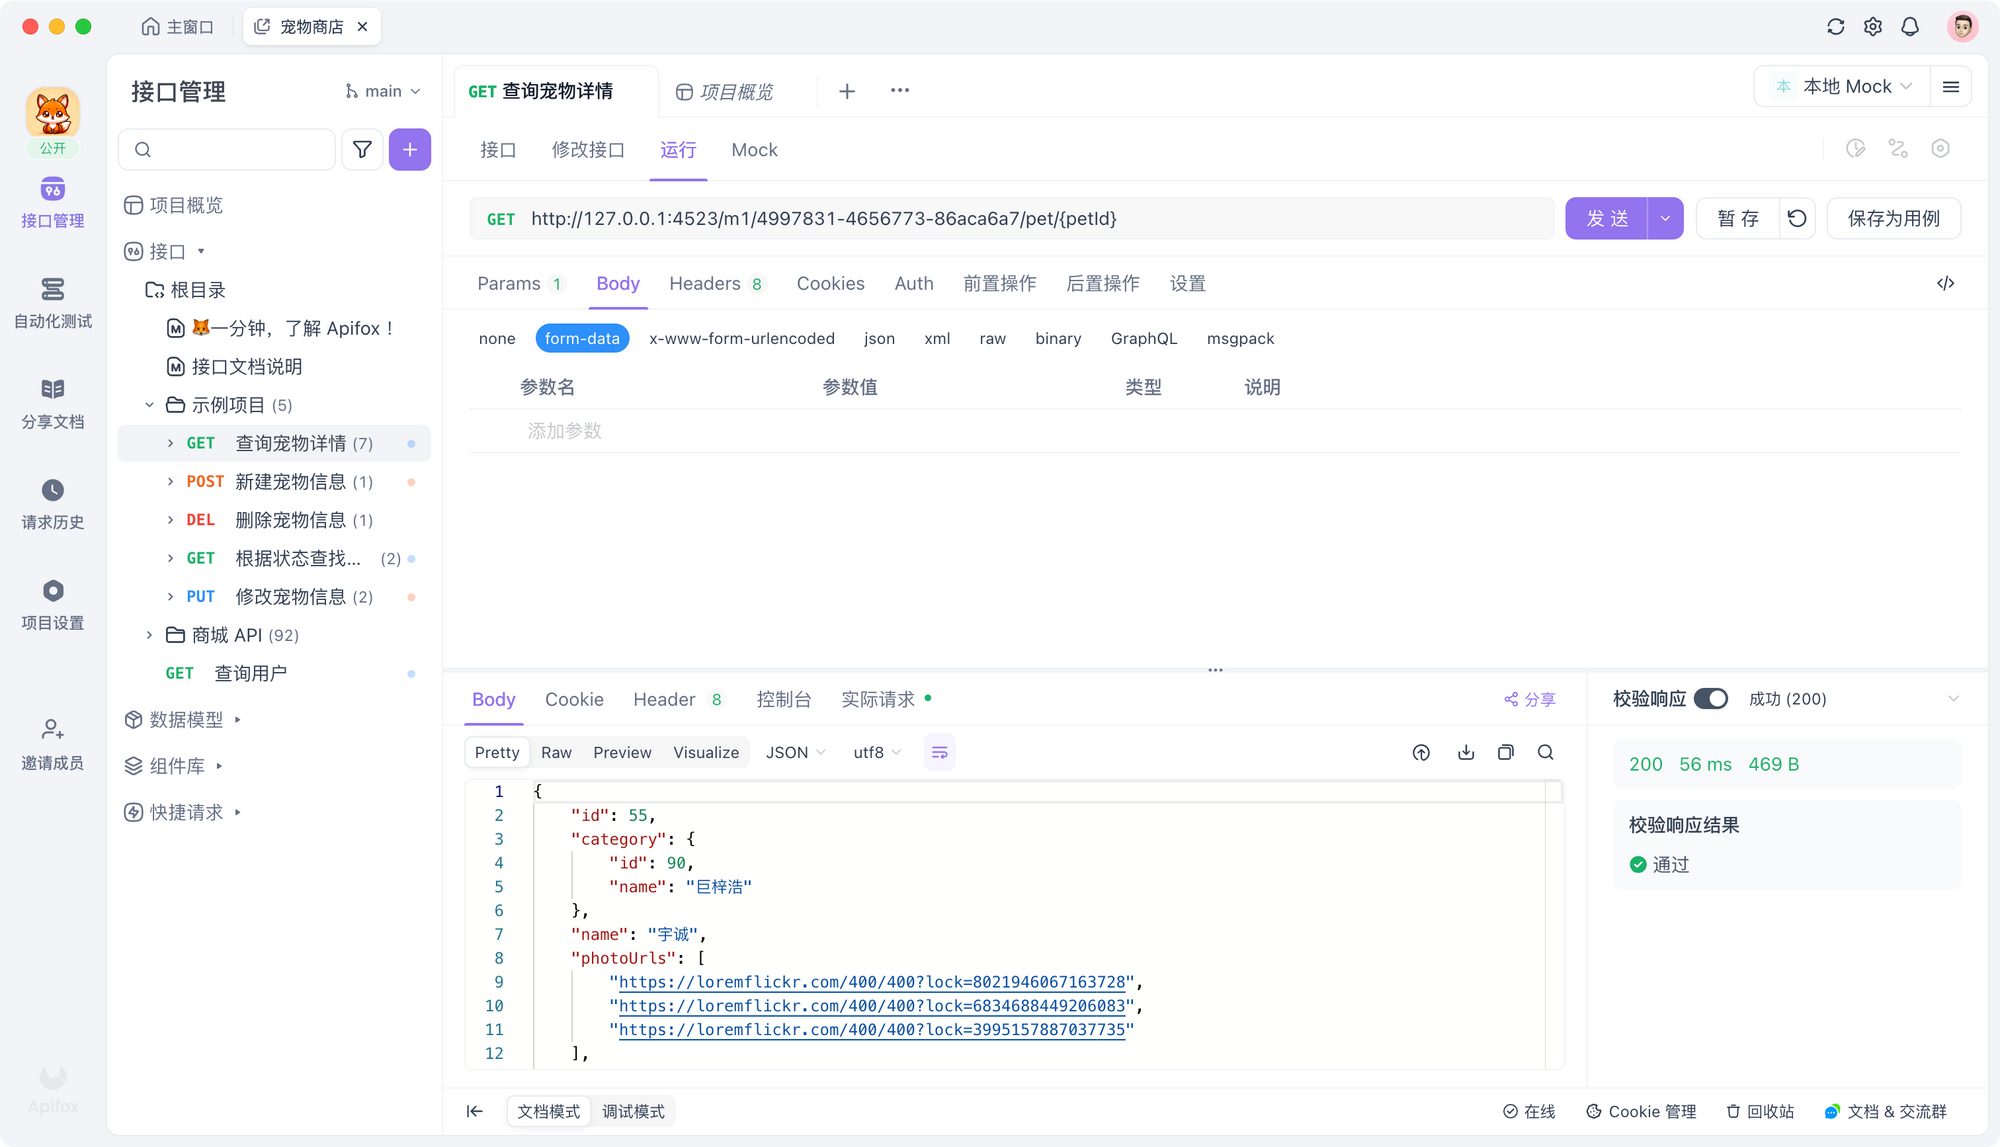The image size is (2000, 1147).
Task: Toggle the 校验响应 switch off
Action: point(1714,699)
